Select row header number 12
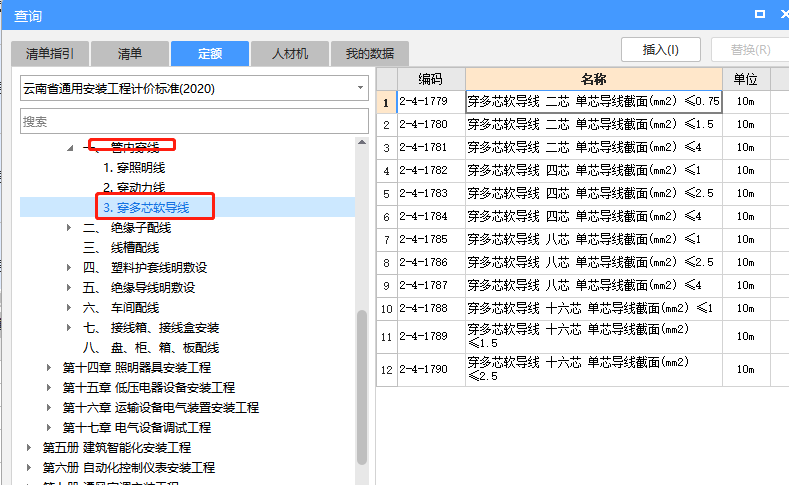789x485 pixels. point(386,370)
